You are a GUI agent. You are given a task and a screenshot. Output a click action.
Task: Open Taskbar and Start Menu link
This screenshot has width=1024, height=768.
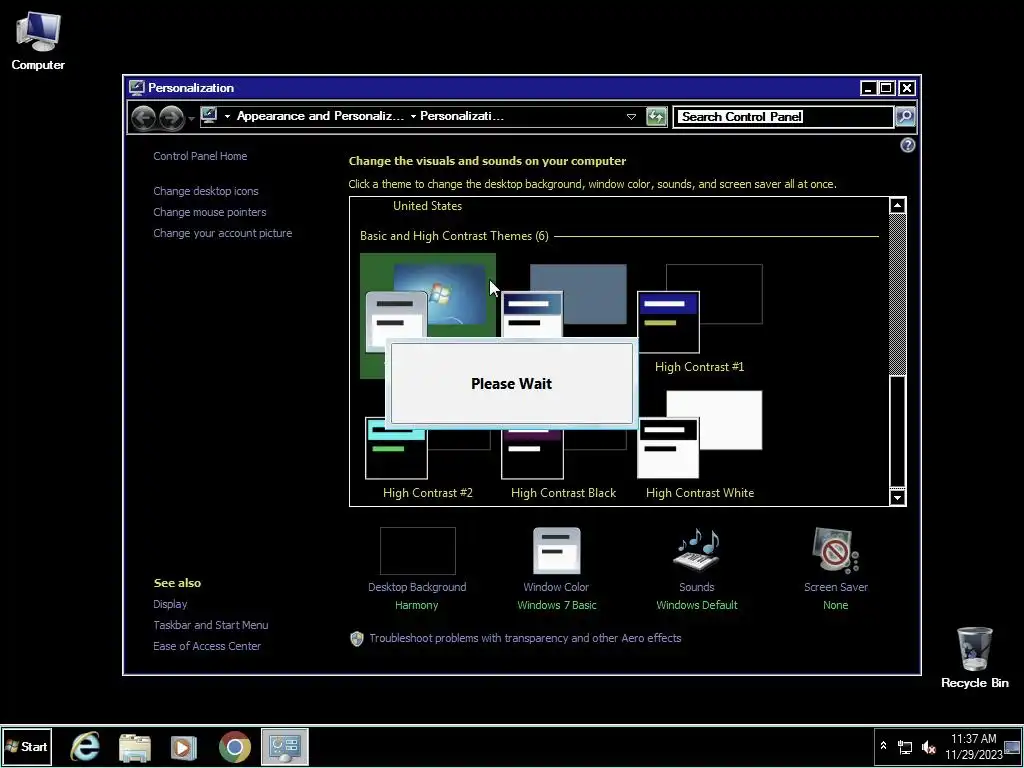tap(210, 625)
